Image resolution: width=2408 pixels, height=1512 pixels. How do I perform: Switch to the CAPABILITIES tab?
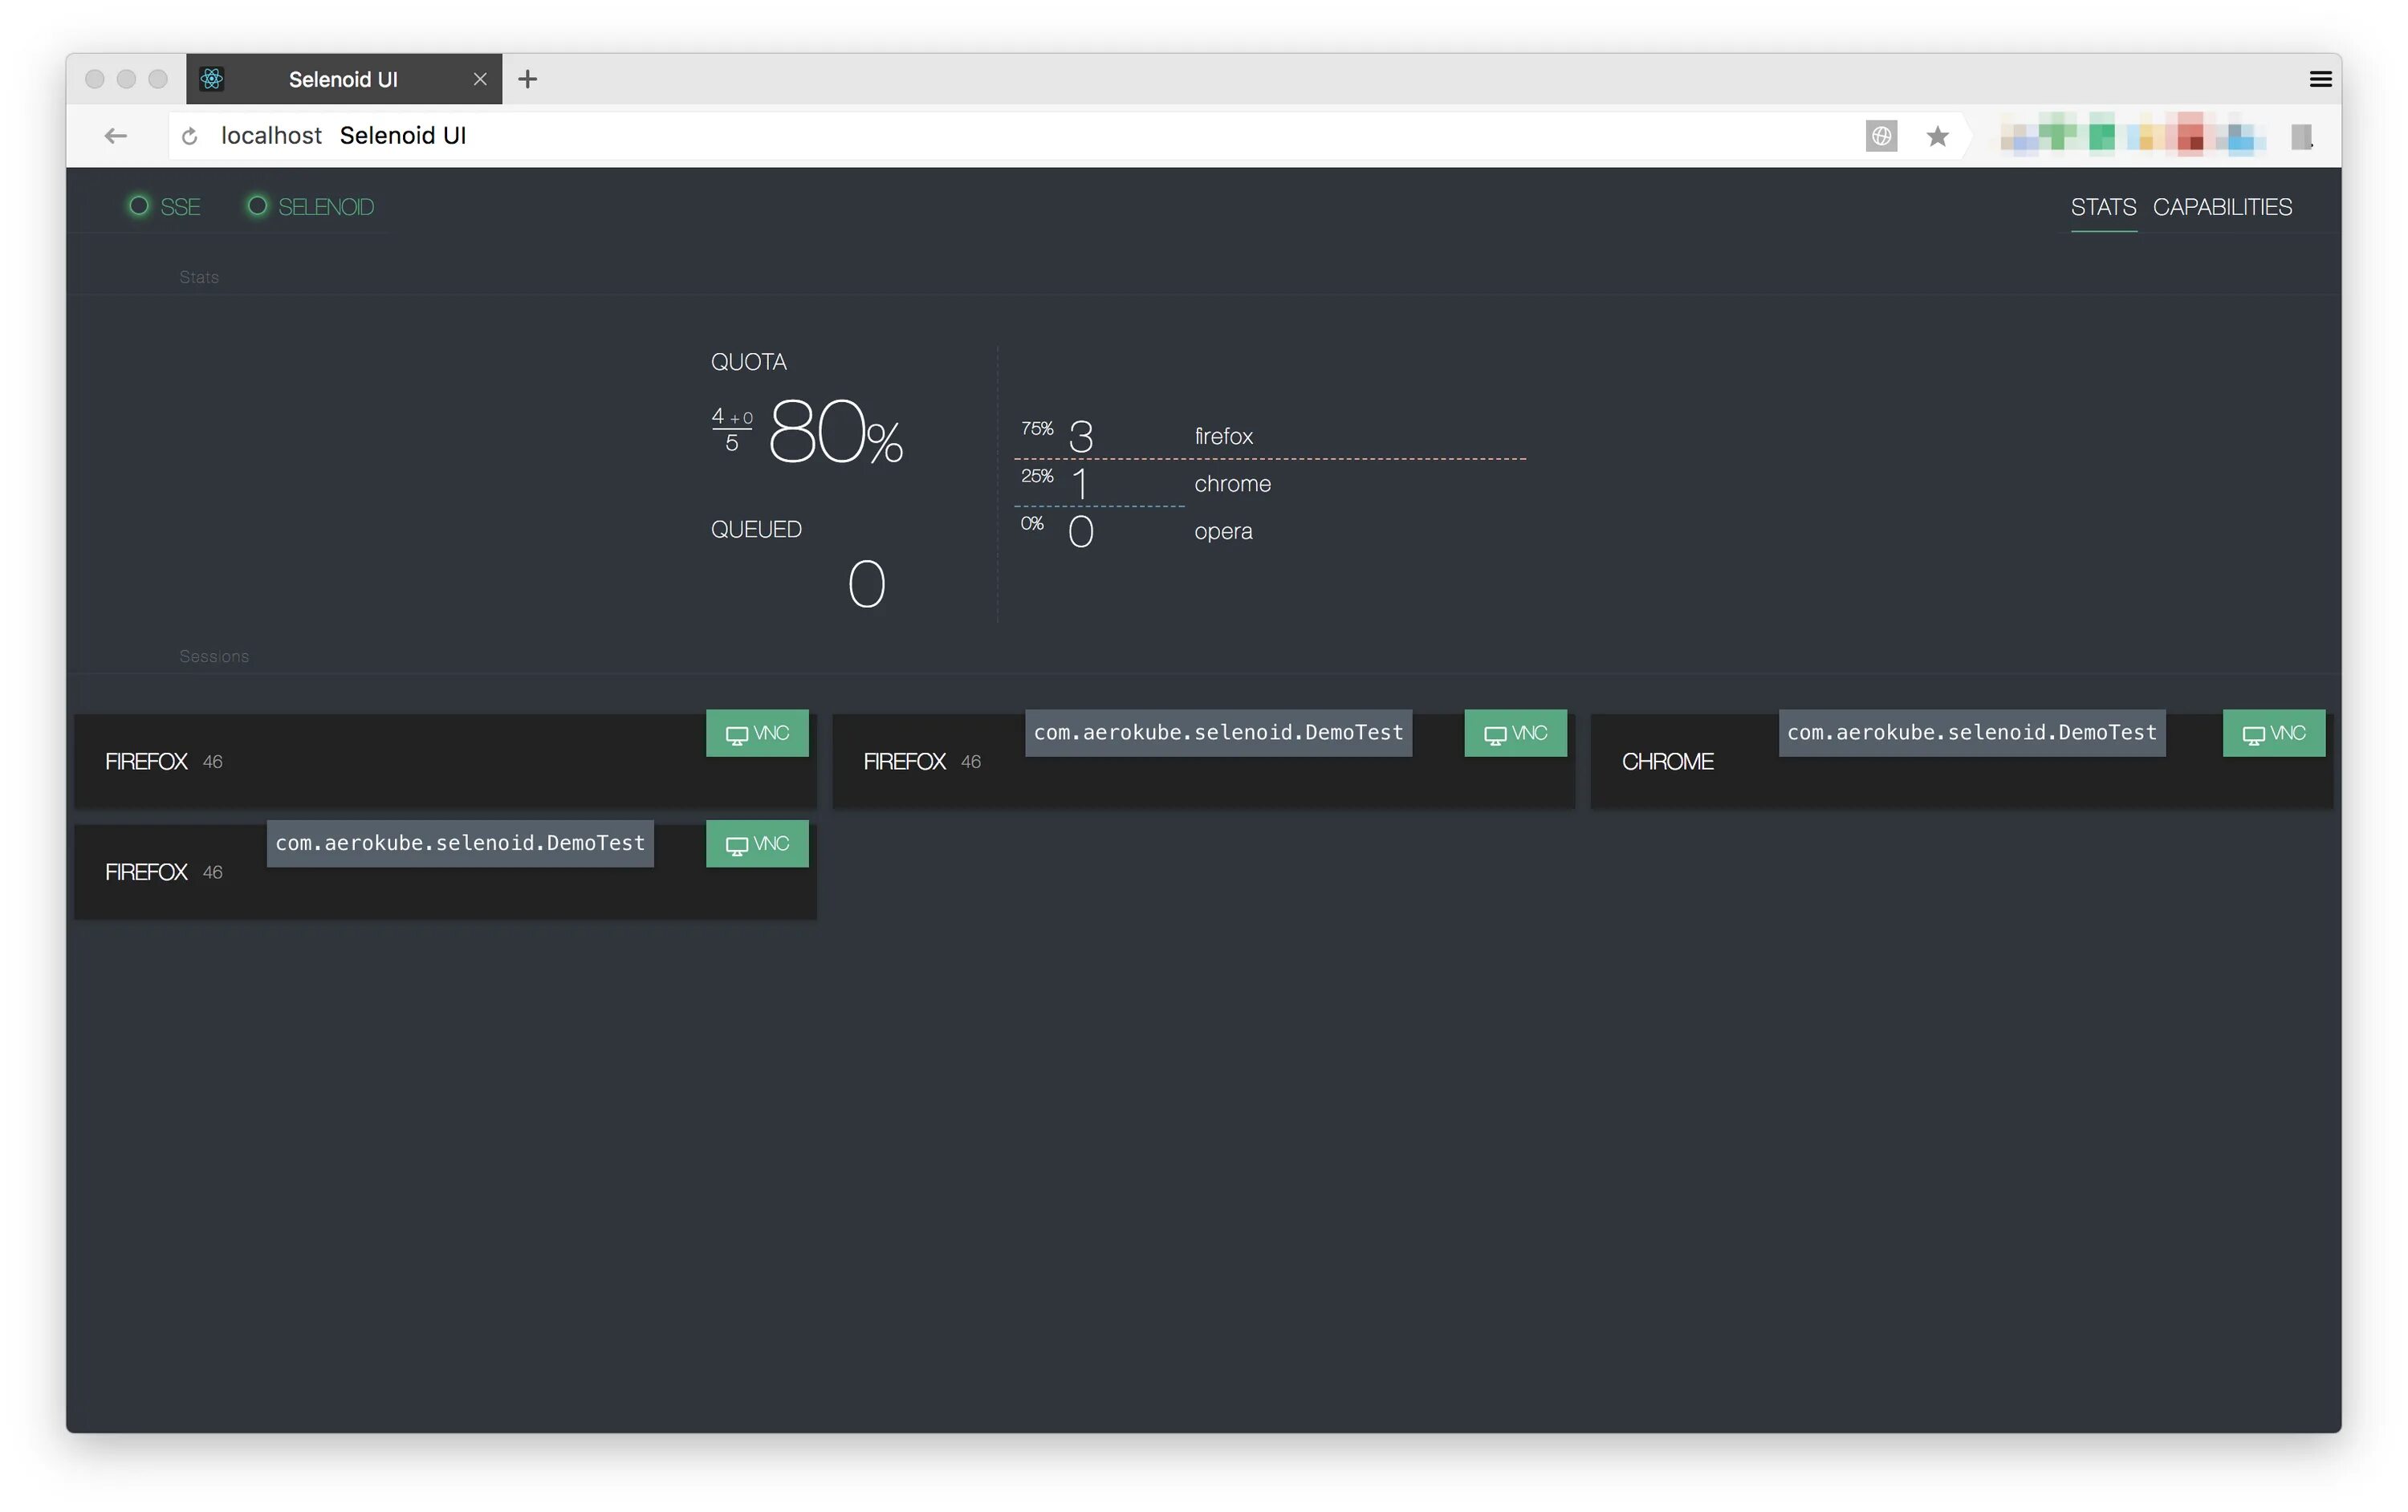coord(2223,207)
